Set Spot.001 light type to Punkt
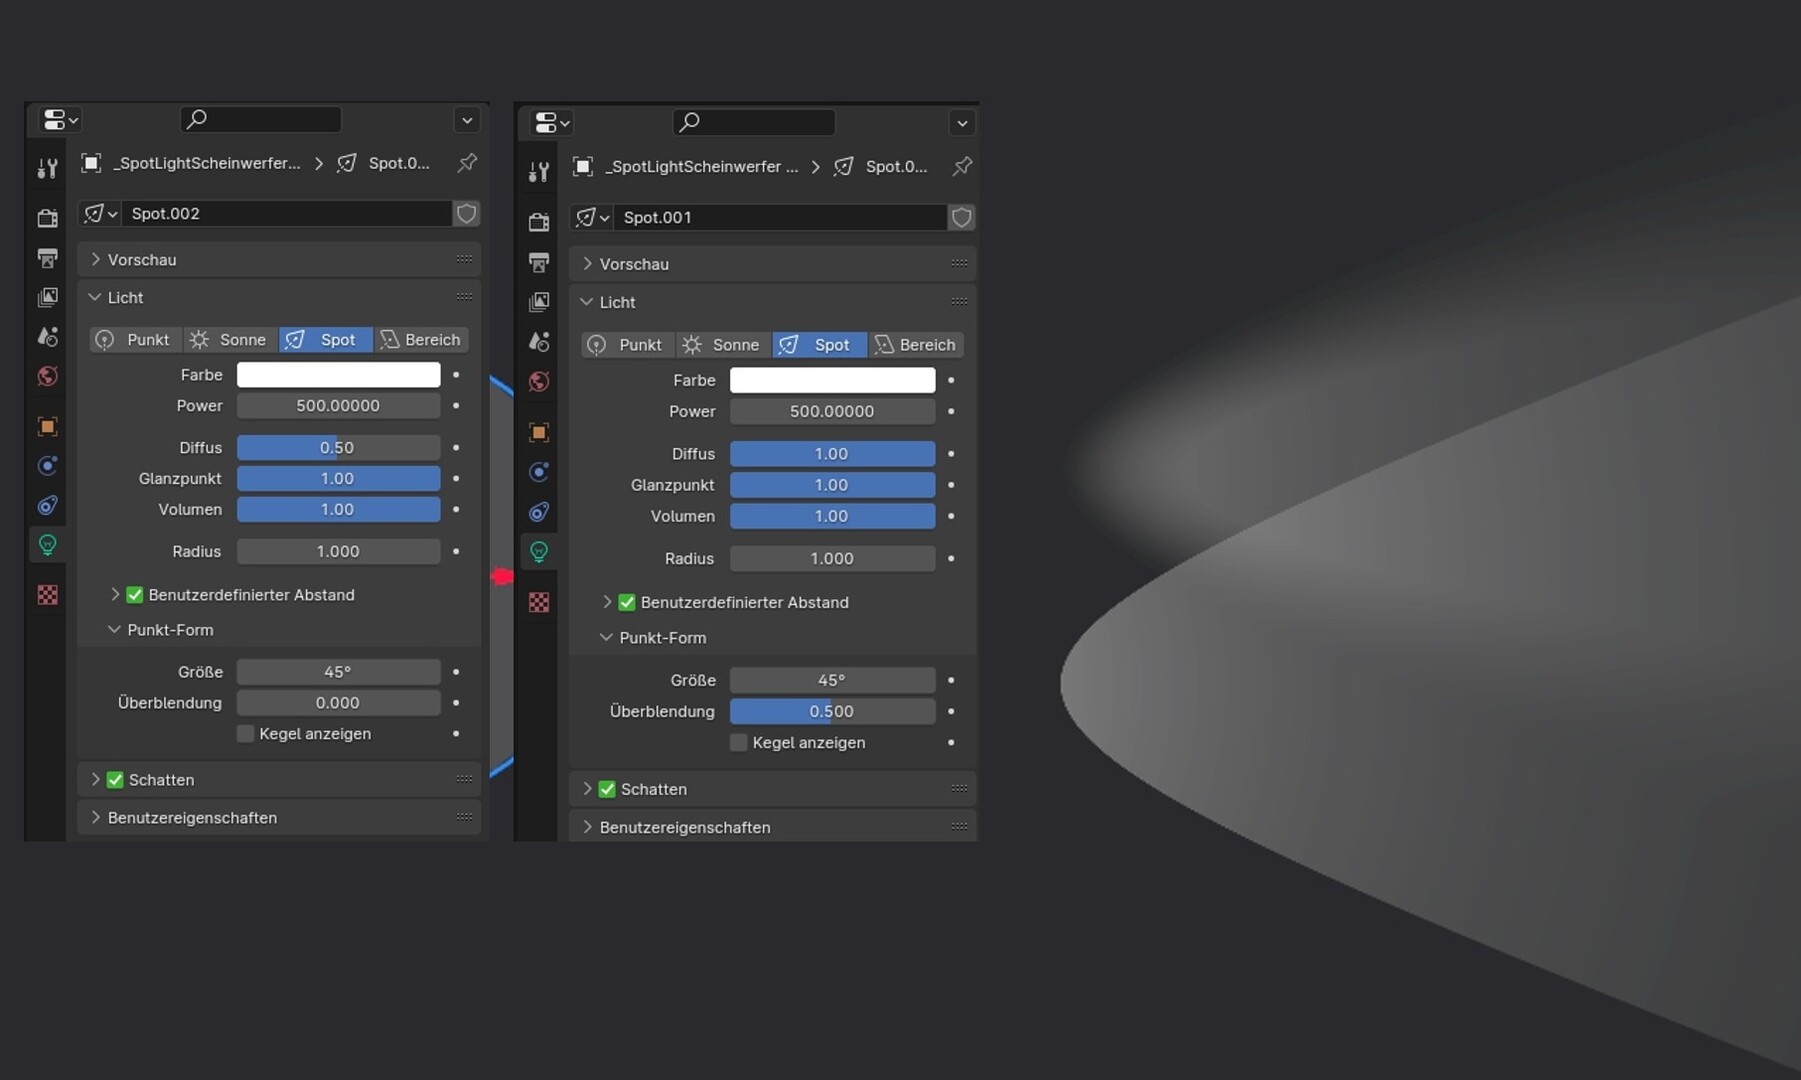The height and width of the screenshot is (1080, 1801). click(627, 344)
